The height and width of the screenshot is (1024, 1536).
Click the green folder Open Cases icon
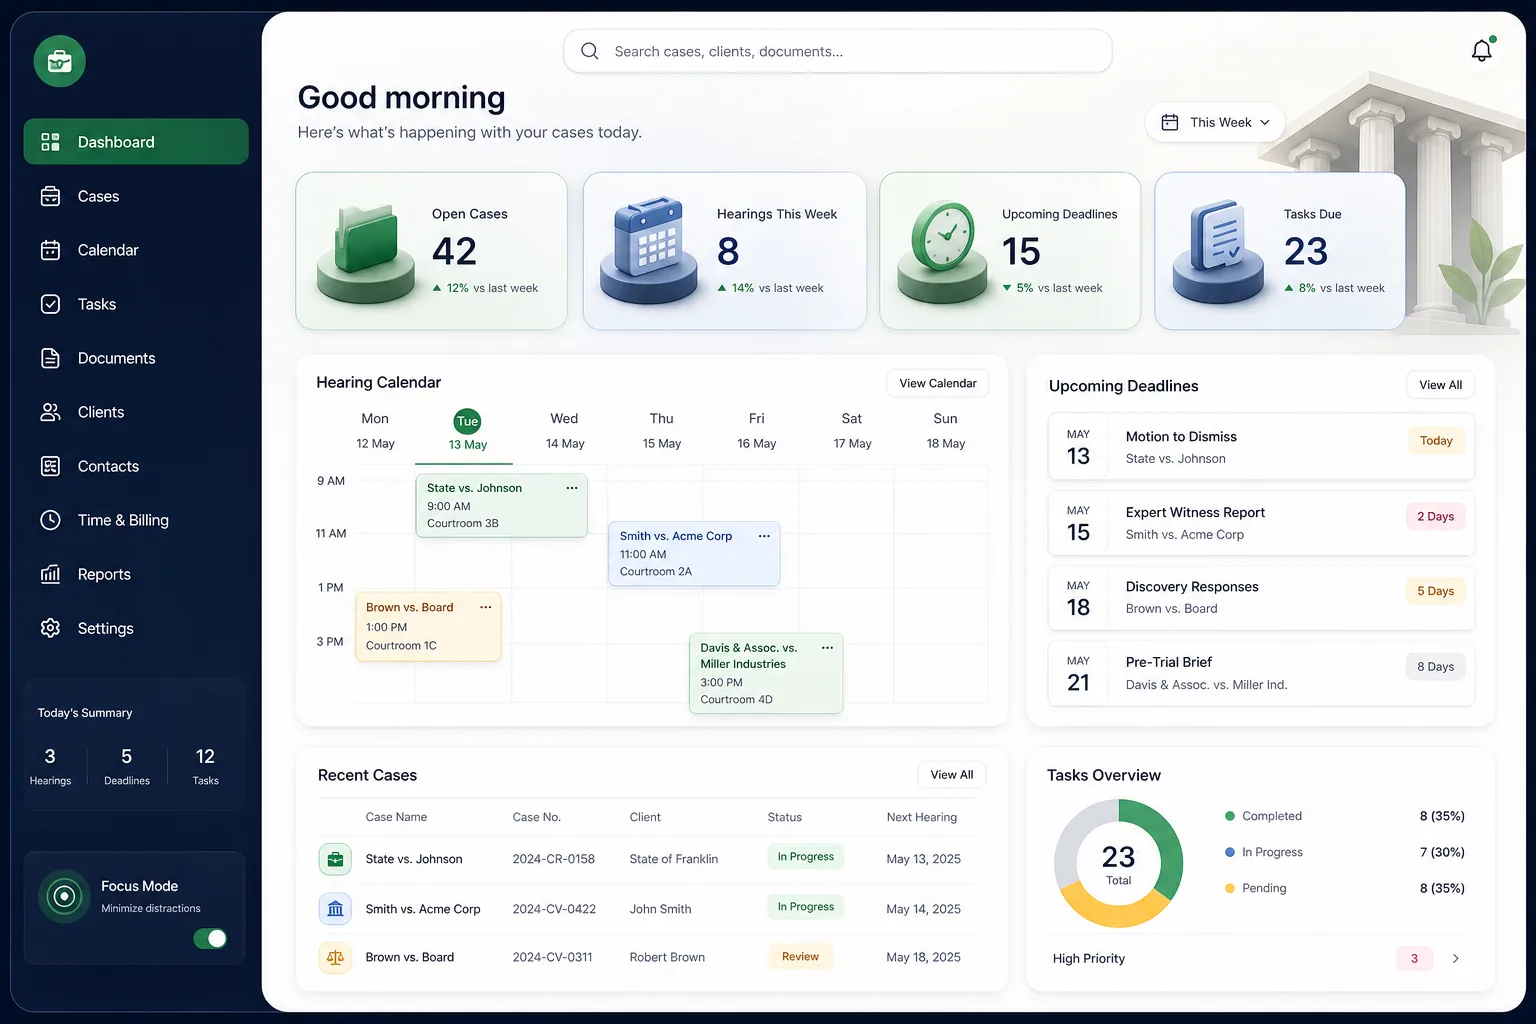[x=366, y=252]
